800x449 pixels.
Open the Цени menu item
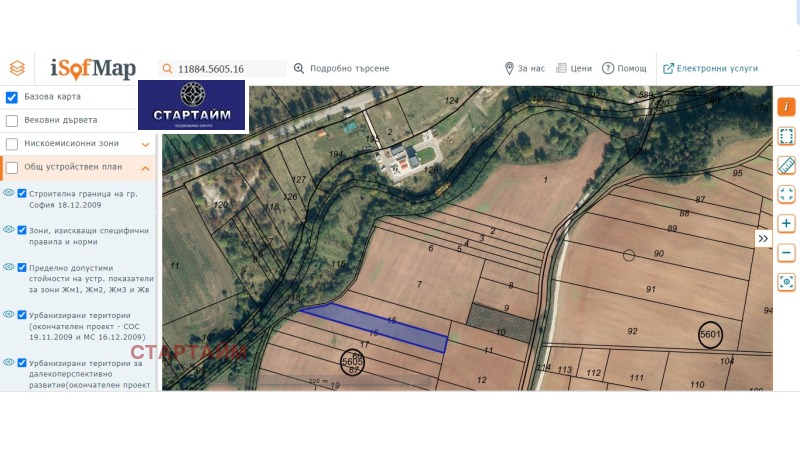pos(574,68)
